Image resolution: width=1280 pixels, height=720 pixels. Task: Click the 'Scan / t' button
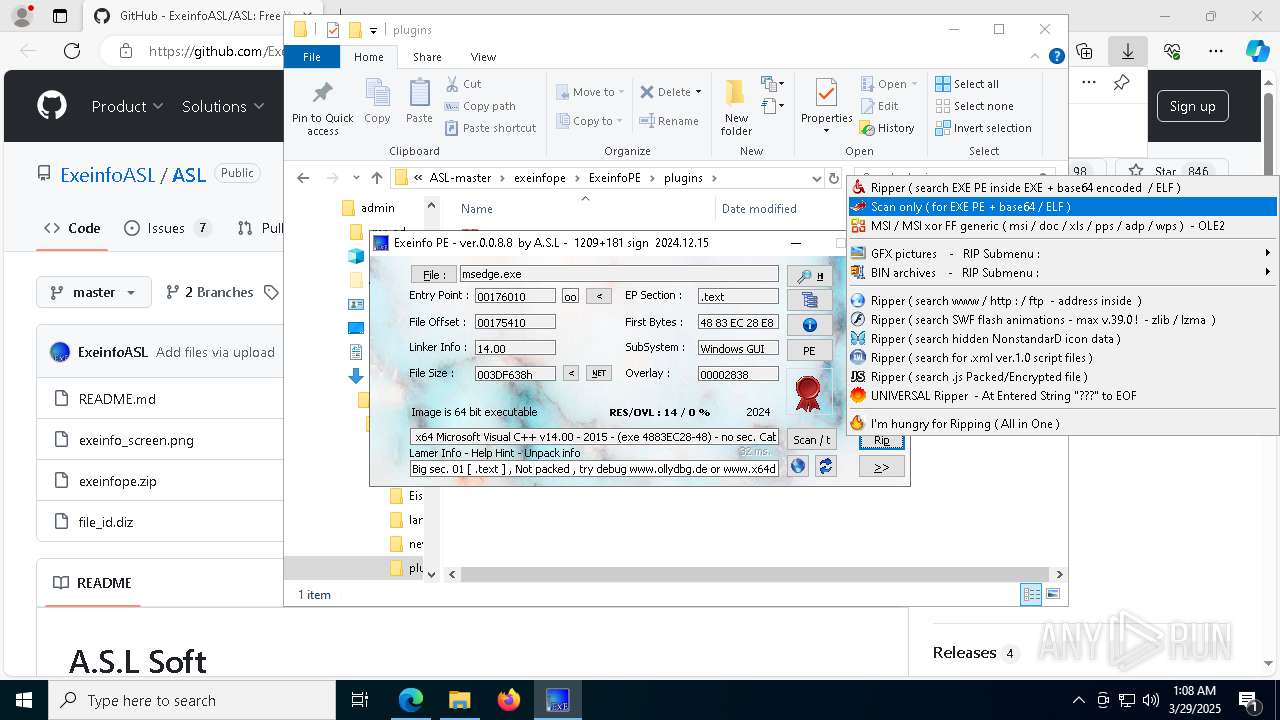(x=811, y=440)
